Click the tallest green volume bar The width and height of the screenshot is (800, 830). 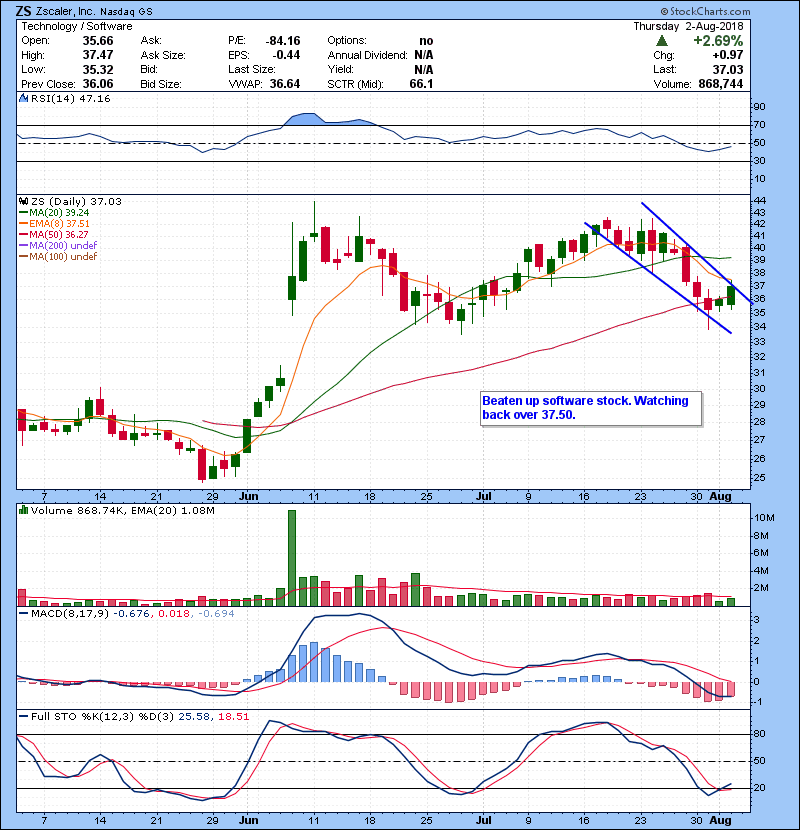292,558
